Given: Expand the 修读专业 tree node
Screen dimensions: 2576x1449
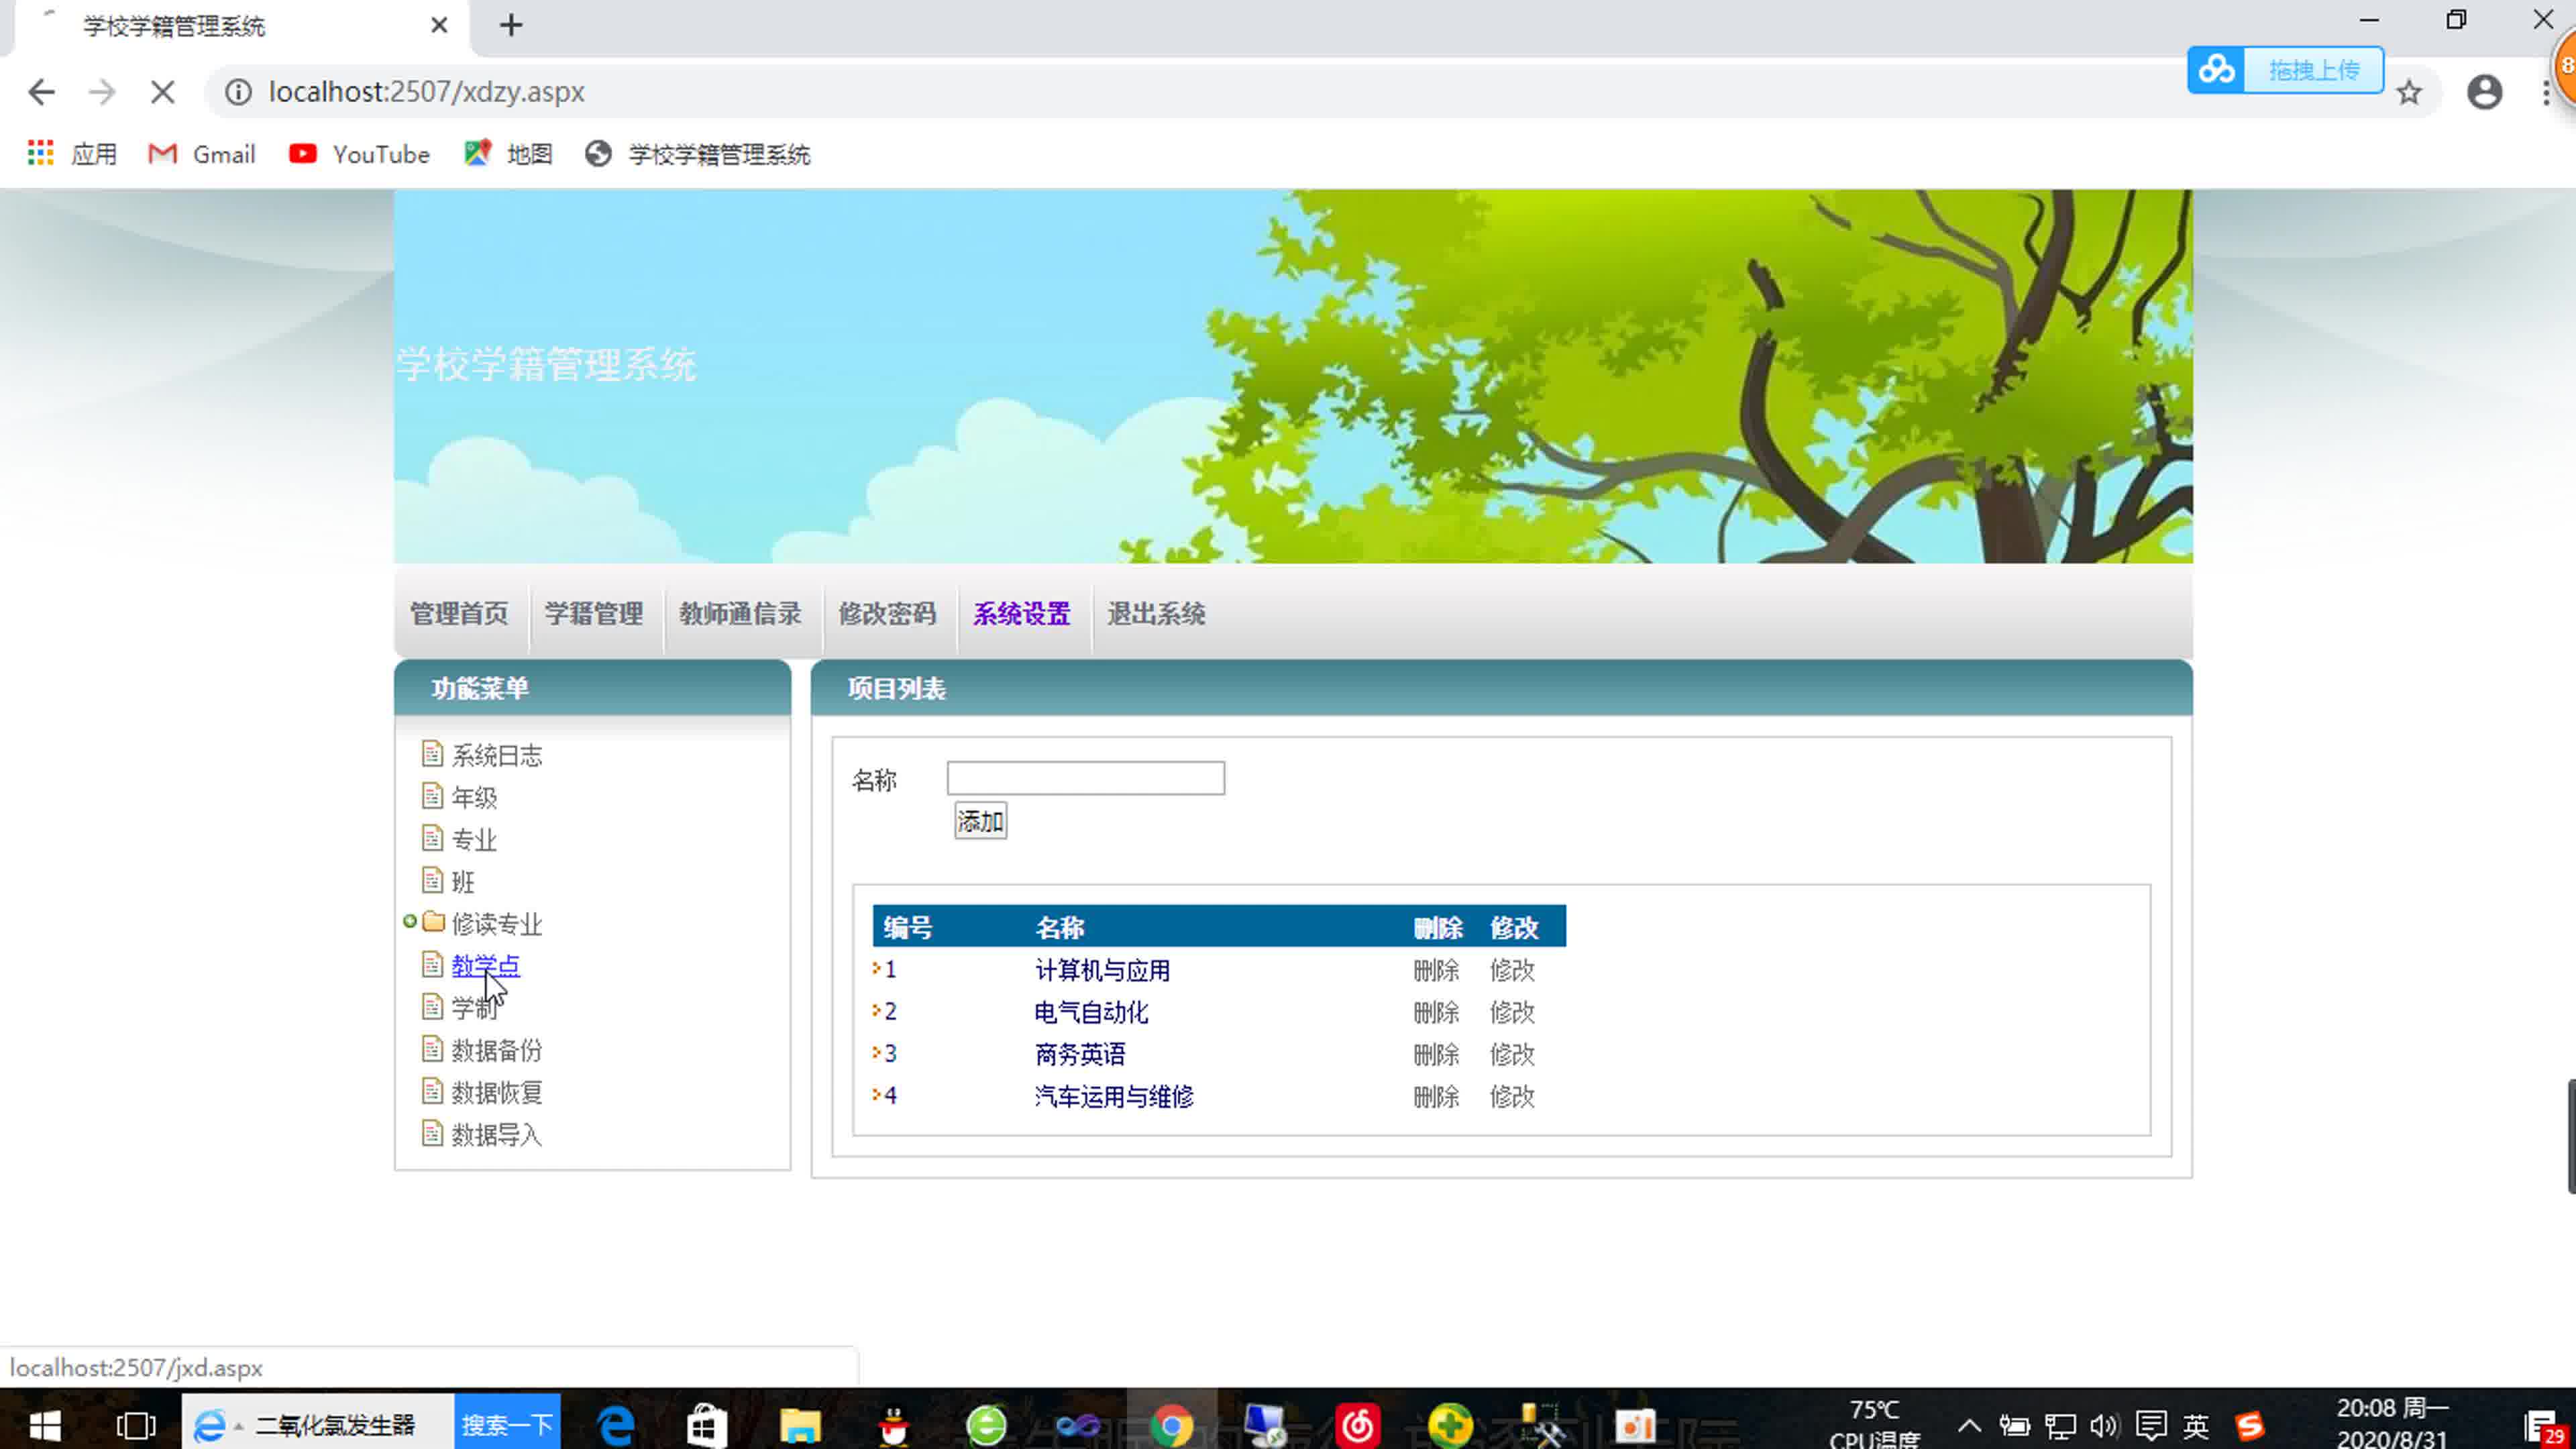Looking at the screenshot, I should (411, 922).
